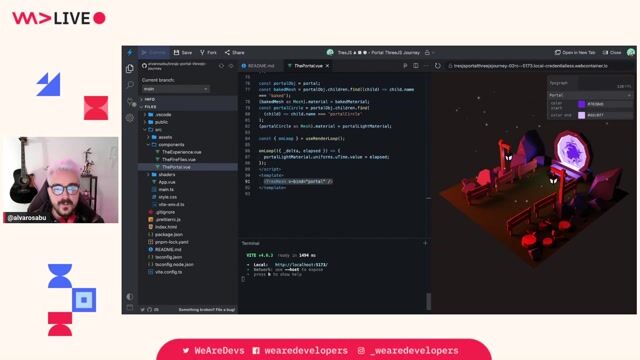This screenshot has height=360, width=640.
Task: Click the color end lavender swatch
Action: (582, 116)
